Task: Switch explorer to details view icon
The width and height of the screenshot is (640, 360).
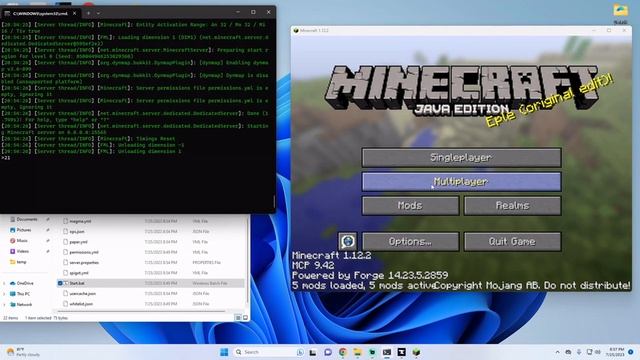Action: click(238, 317)
